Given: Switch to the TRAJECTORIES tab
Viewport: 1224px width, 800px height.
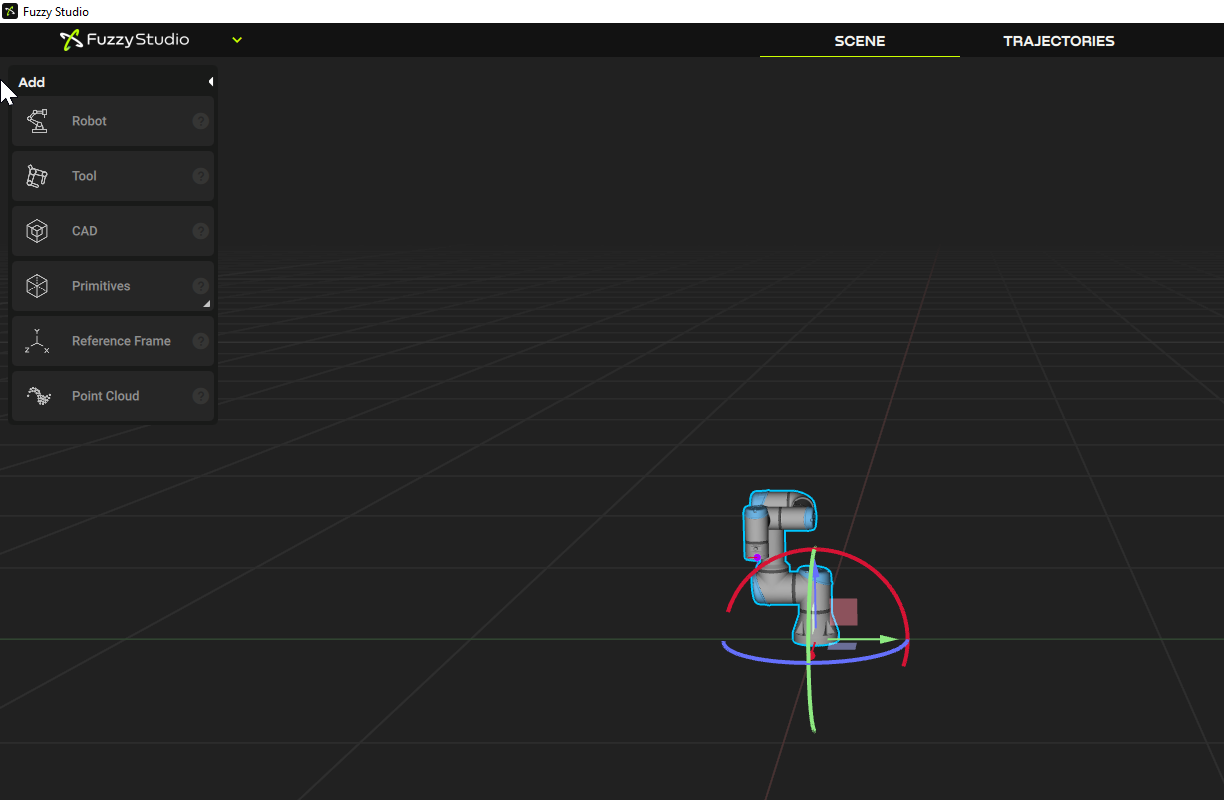Looking at the screenshot, I should 1059,41.
